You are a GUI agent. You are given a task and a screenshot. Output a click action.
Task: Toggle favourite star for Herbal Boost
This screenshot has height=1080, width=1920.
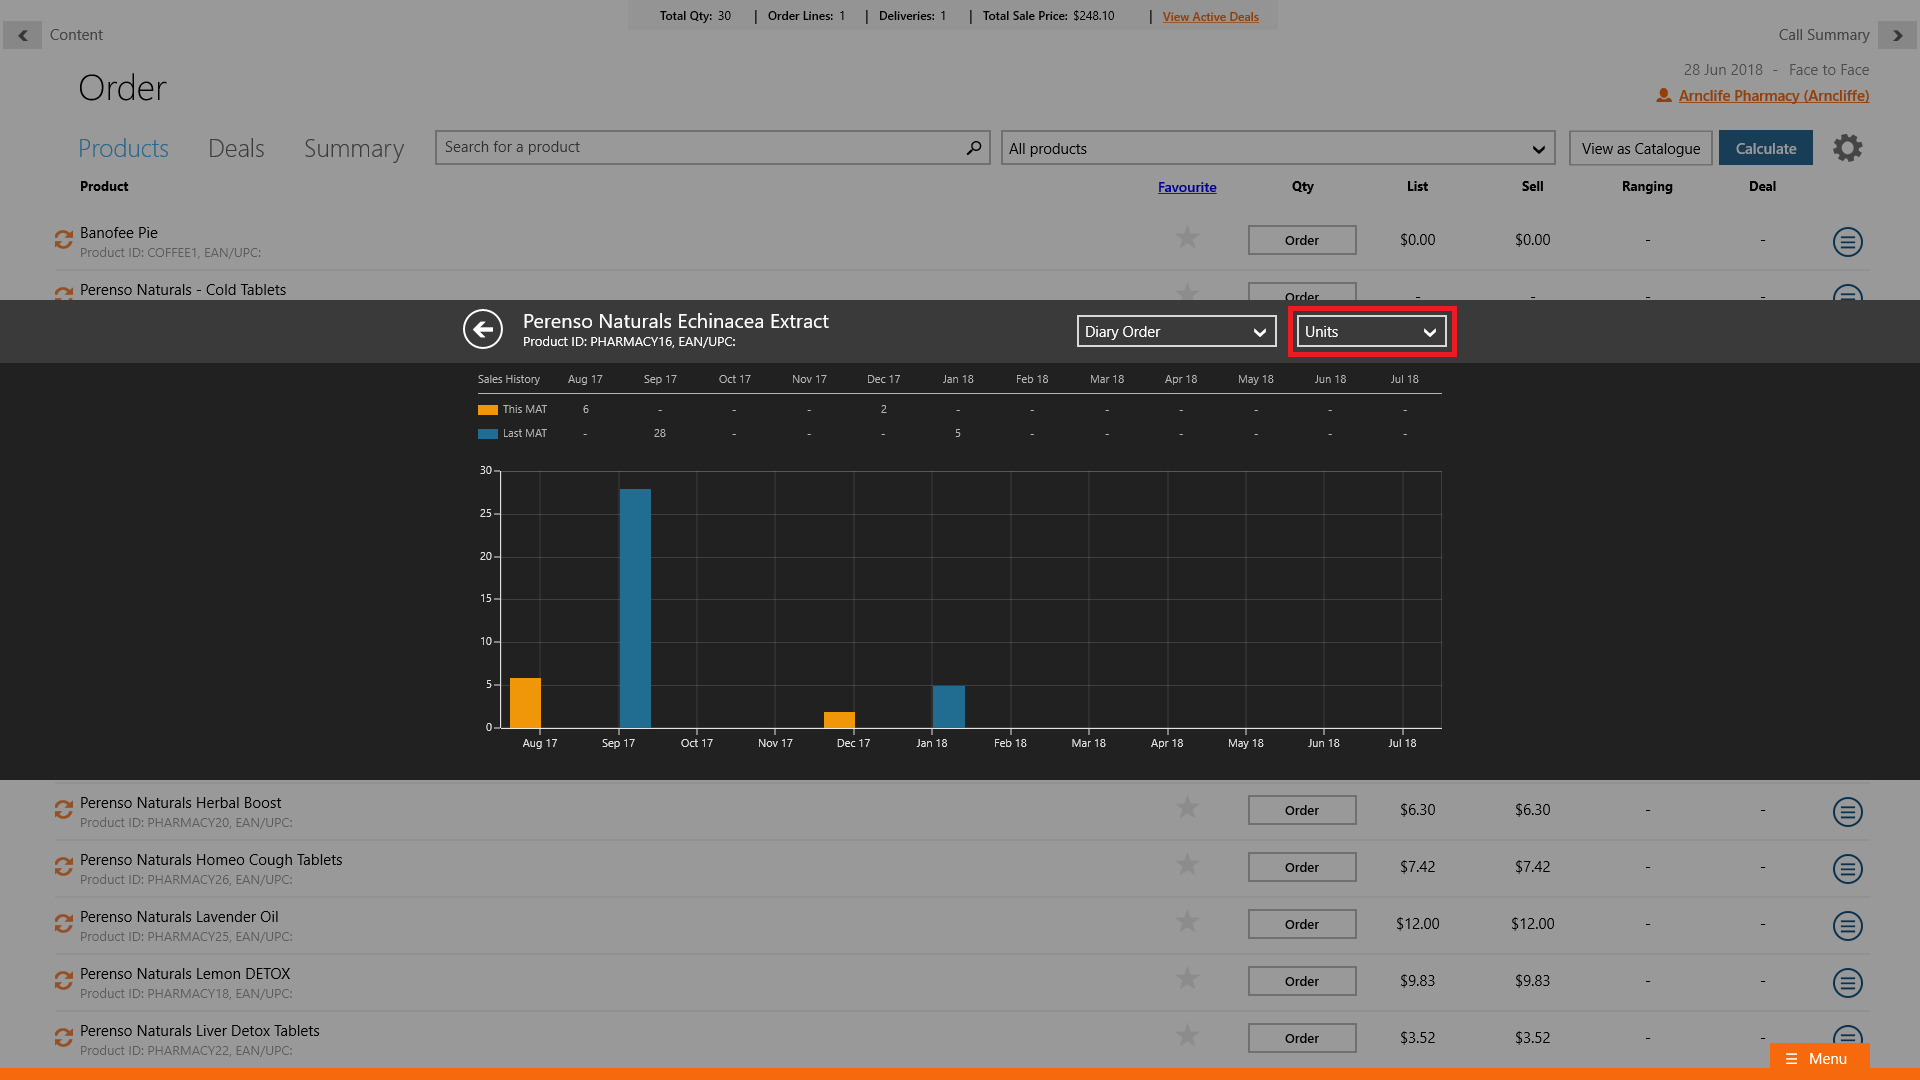[x=1187, y=808]
